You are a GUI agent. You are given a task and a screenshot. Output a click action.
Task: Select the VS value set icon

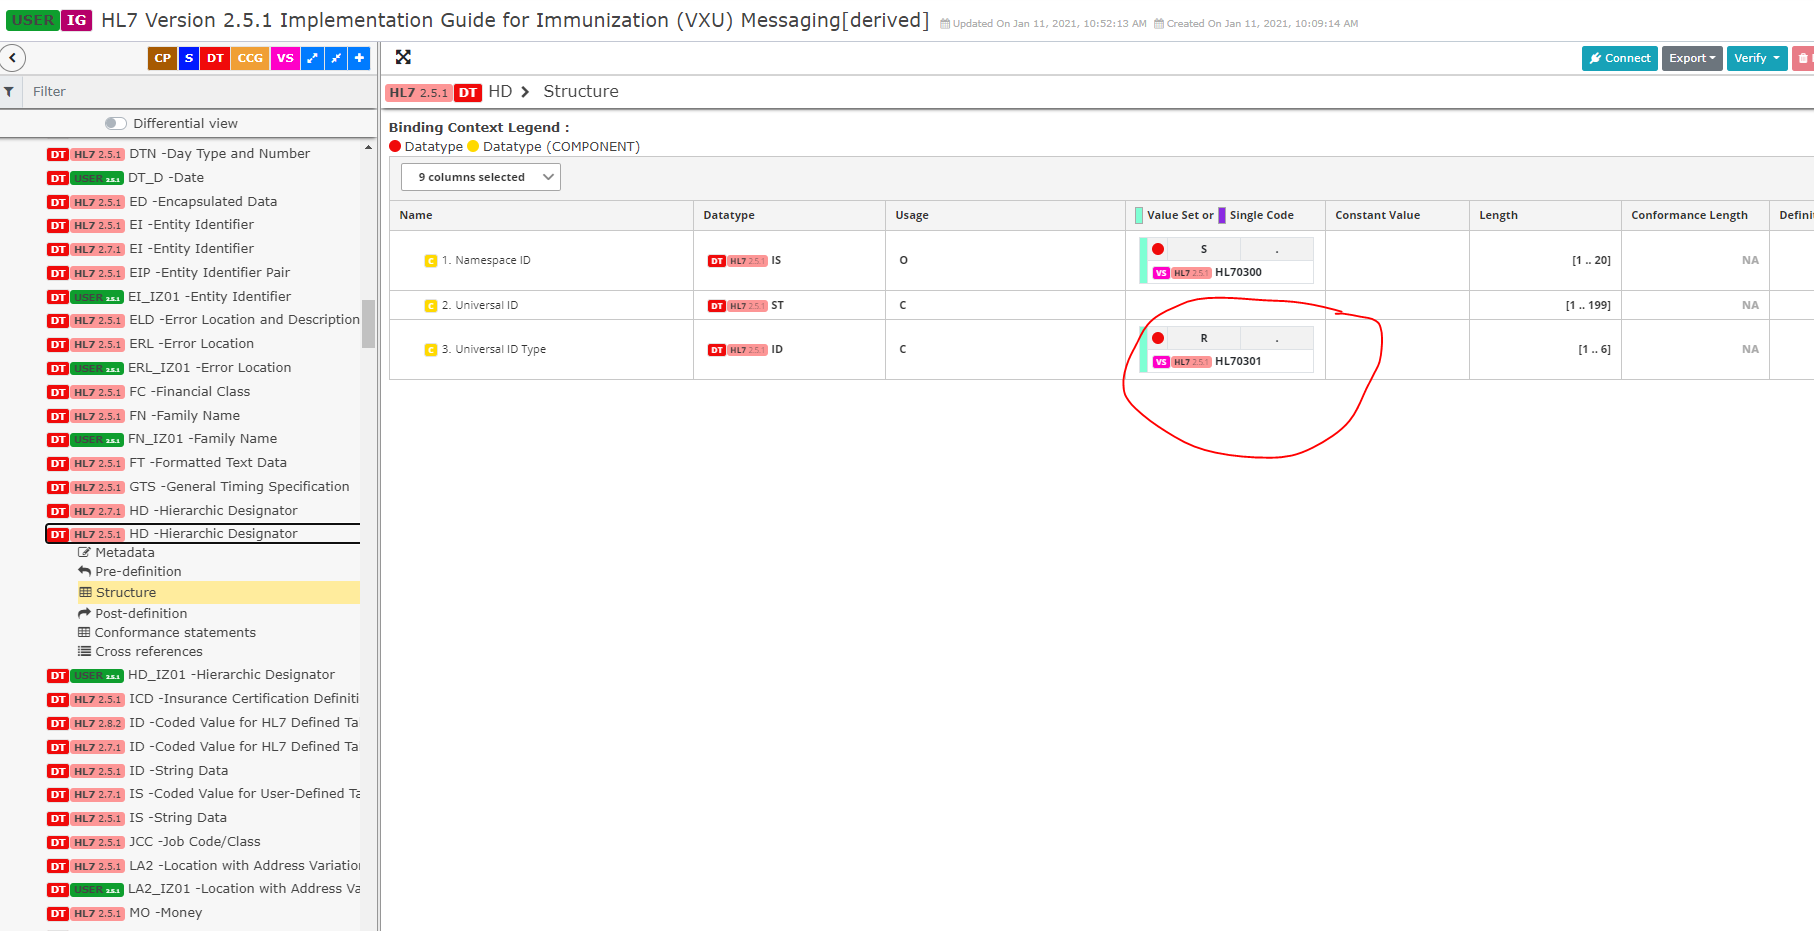(284, 58)
